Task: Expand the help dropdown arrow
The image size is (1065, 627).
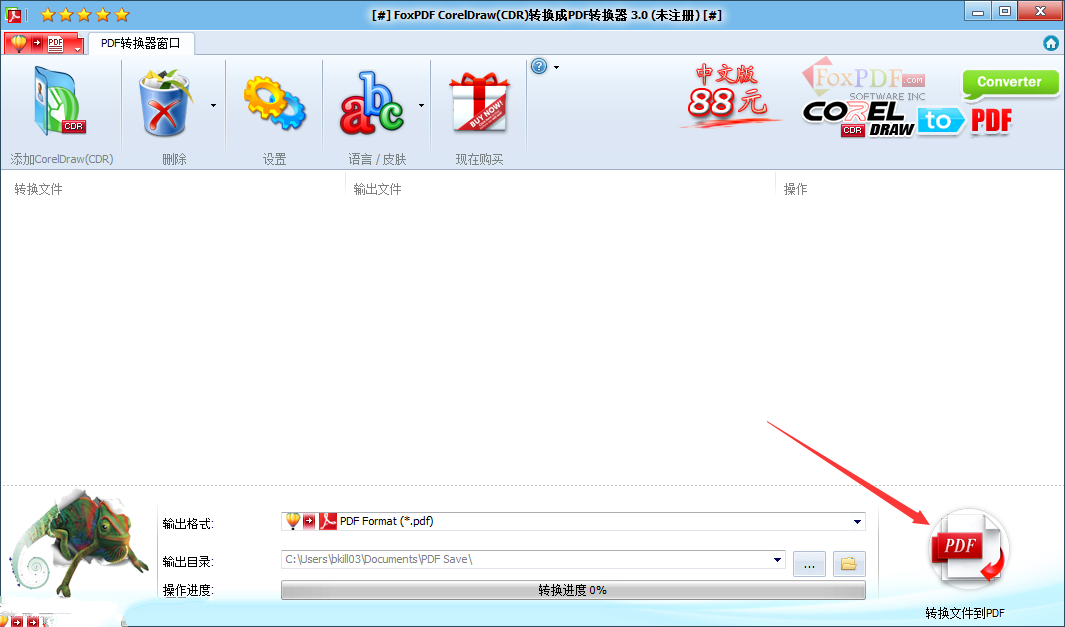Action: 556,67
